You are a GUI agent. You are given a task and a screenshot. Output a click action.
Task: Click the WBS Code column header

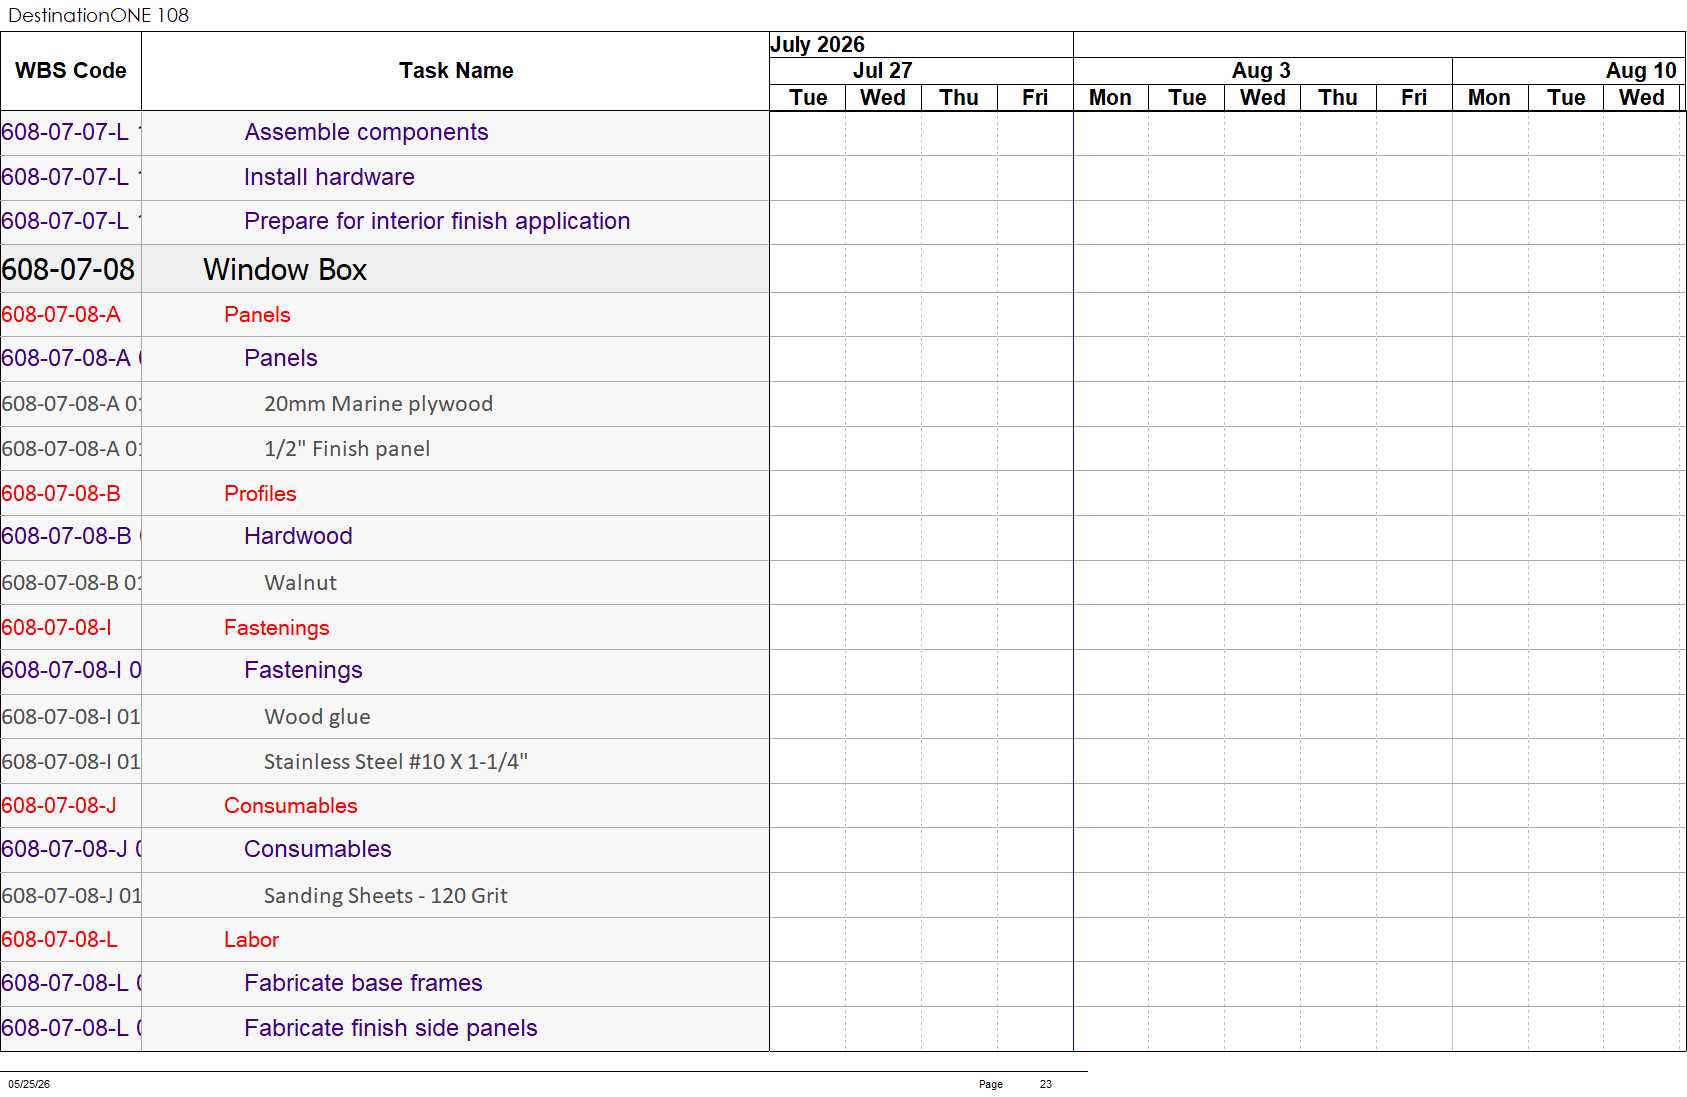[71, 71]
